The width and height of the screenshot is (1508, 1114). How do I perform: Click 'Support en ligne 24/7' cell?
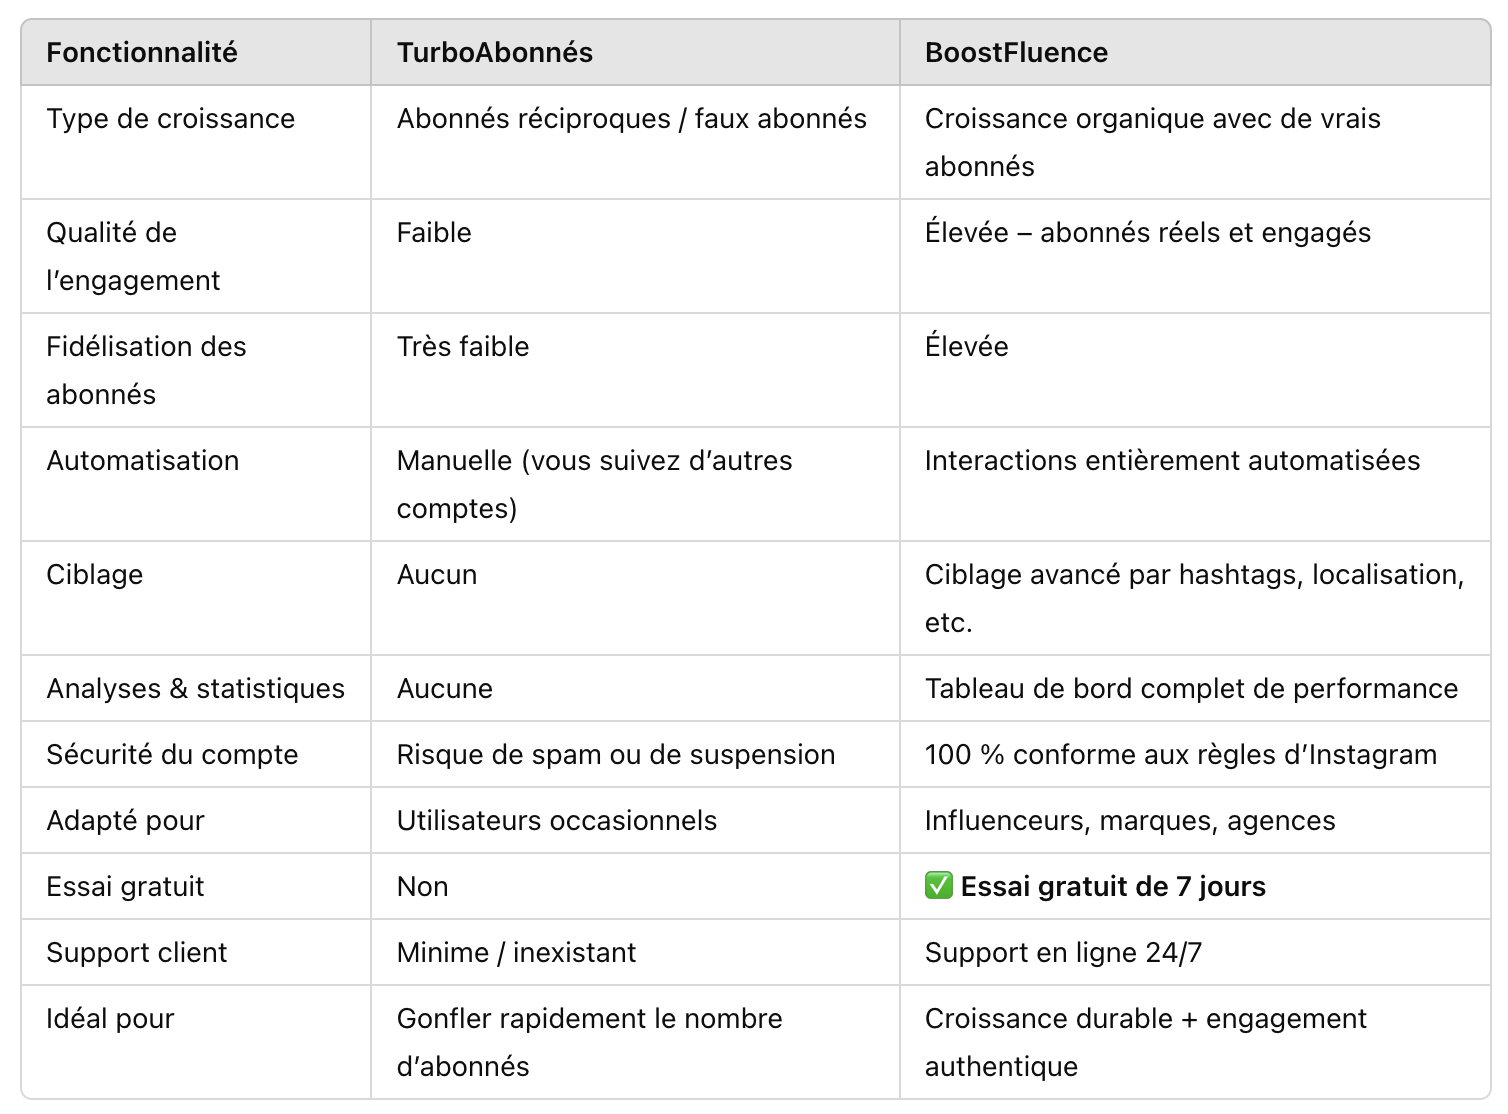coord(1063,953)
